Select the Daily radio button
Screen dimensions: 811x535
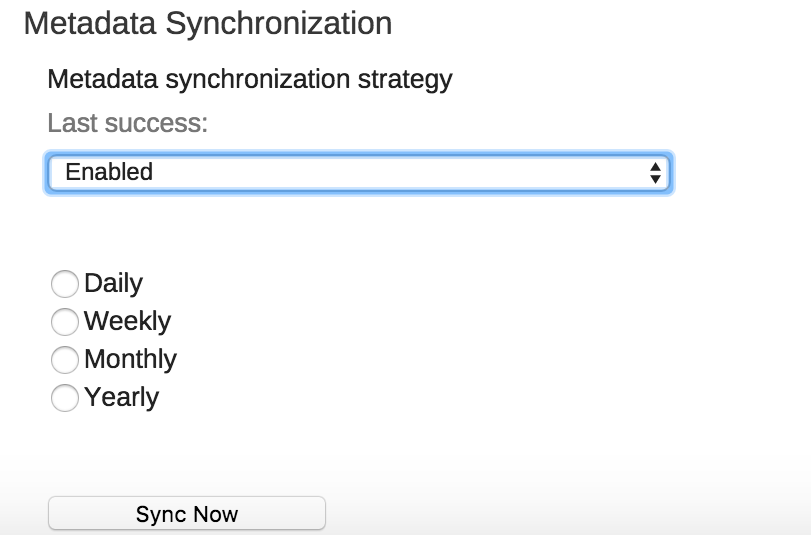click(x=64, y=284)
